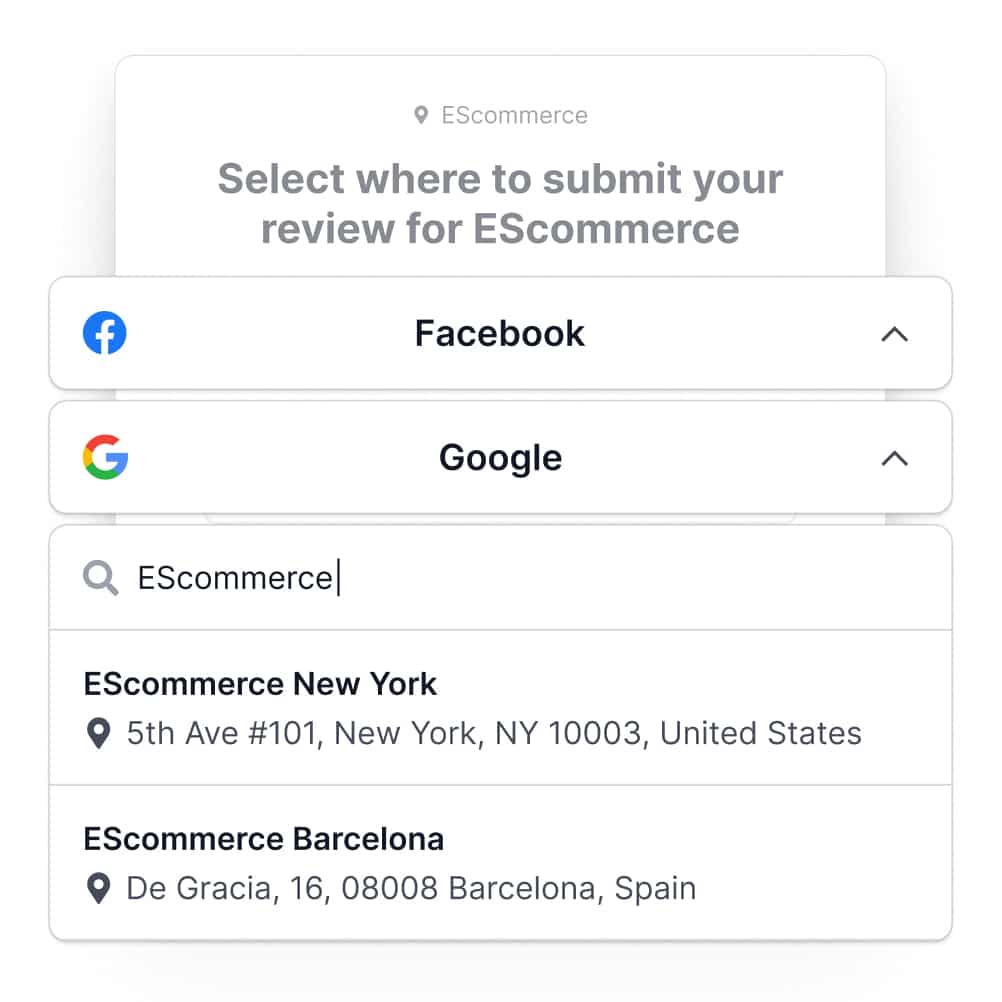The image size is (1002, 1002).
Task: Click the Facebook label text
Action: pos(500,333)
